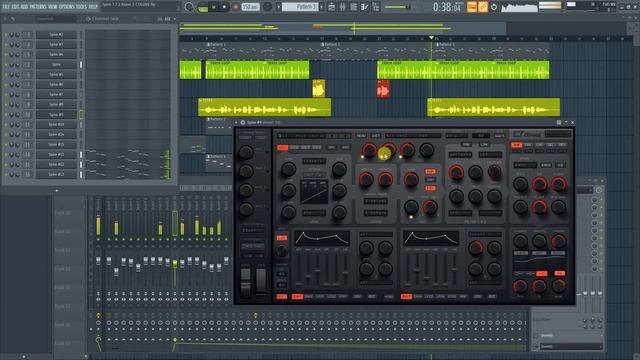Mute the Spire #2 channel via its green LED
Viewport: 640px width, 360px height.
6,35
